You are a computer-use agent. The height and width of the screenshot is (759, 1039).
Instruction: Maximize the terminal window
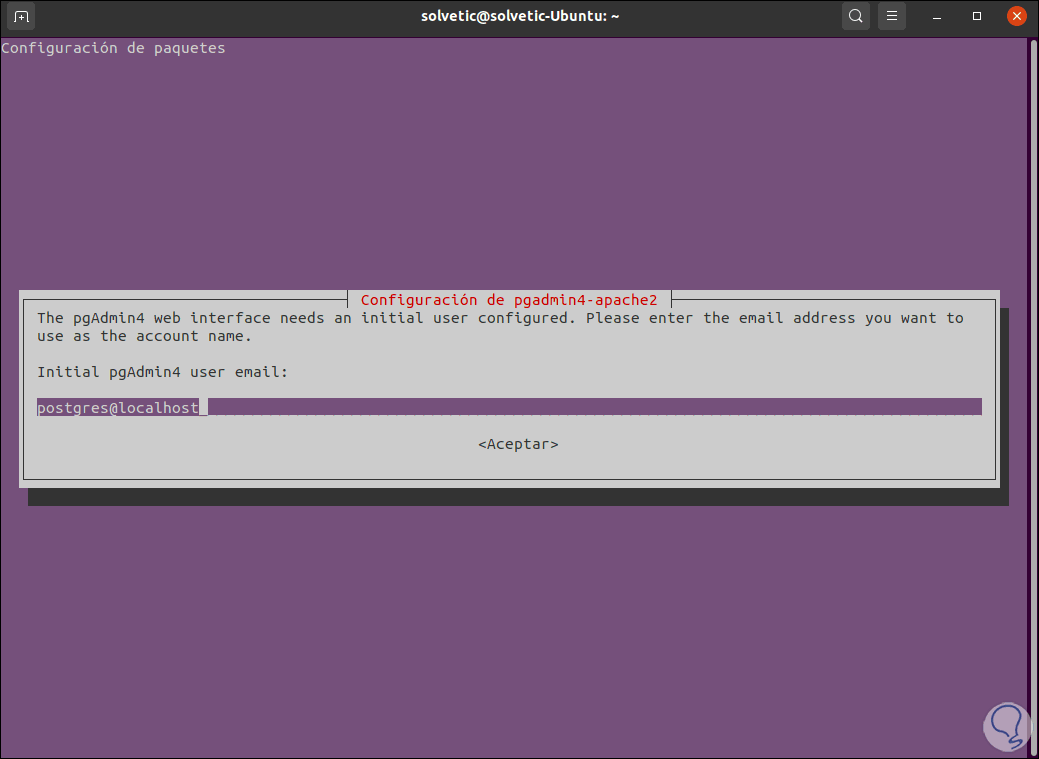tap(976, 16)
